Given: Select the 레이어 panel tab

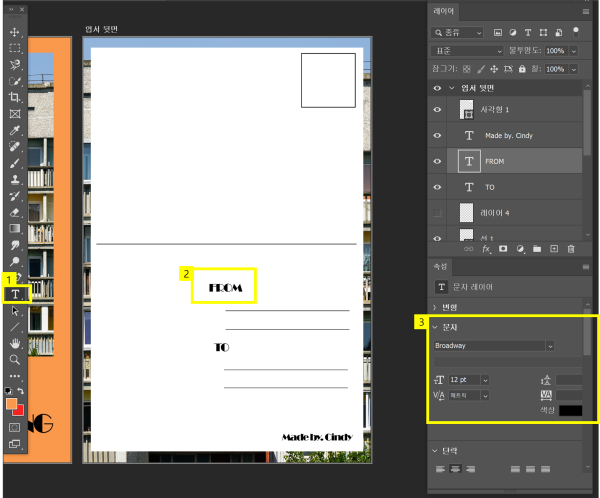Looking at the screenshot, I should 443,11.
